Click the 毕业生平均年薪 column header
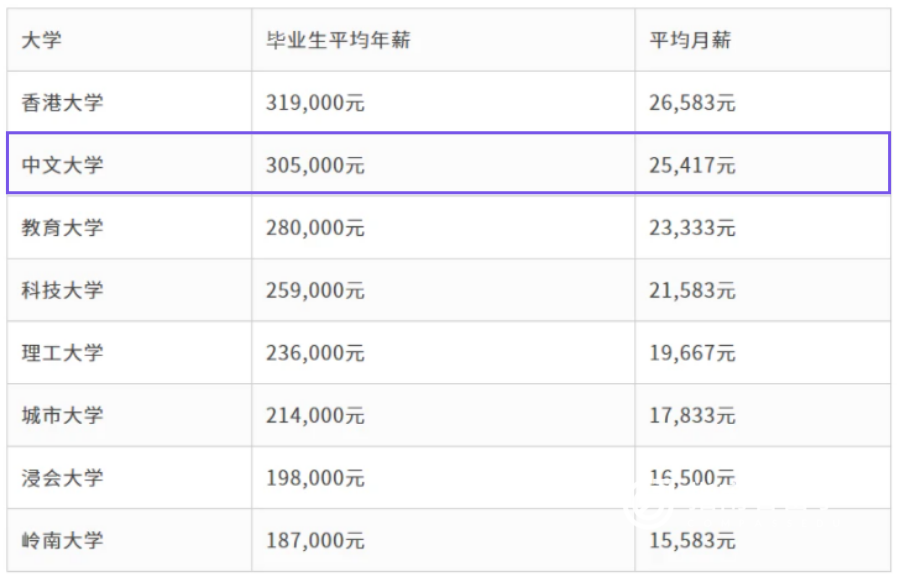Image resolution: width=900 pixels, height=582 pixels. tap(338, 40)
